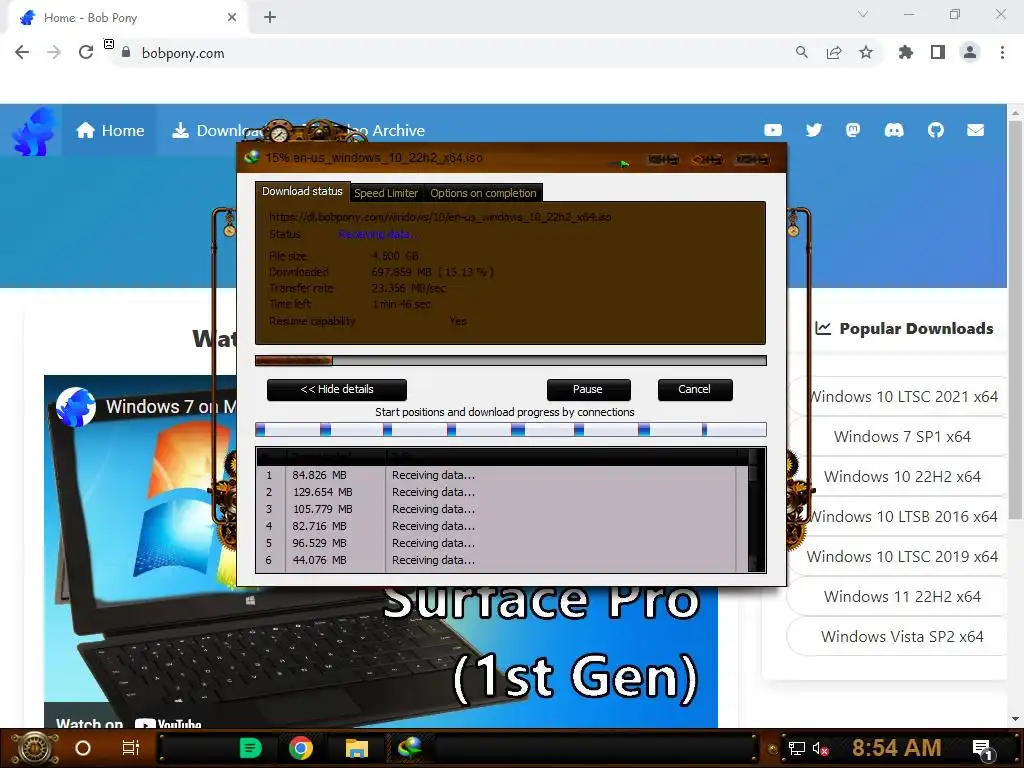
Task: Click the connections progress segments bar
Action: 511,429
